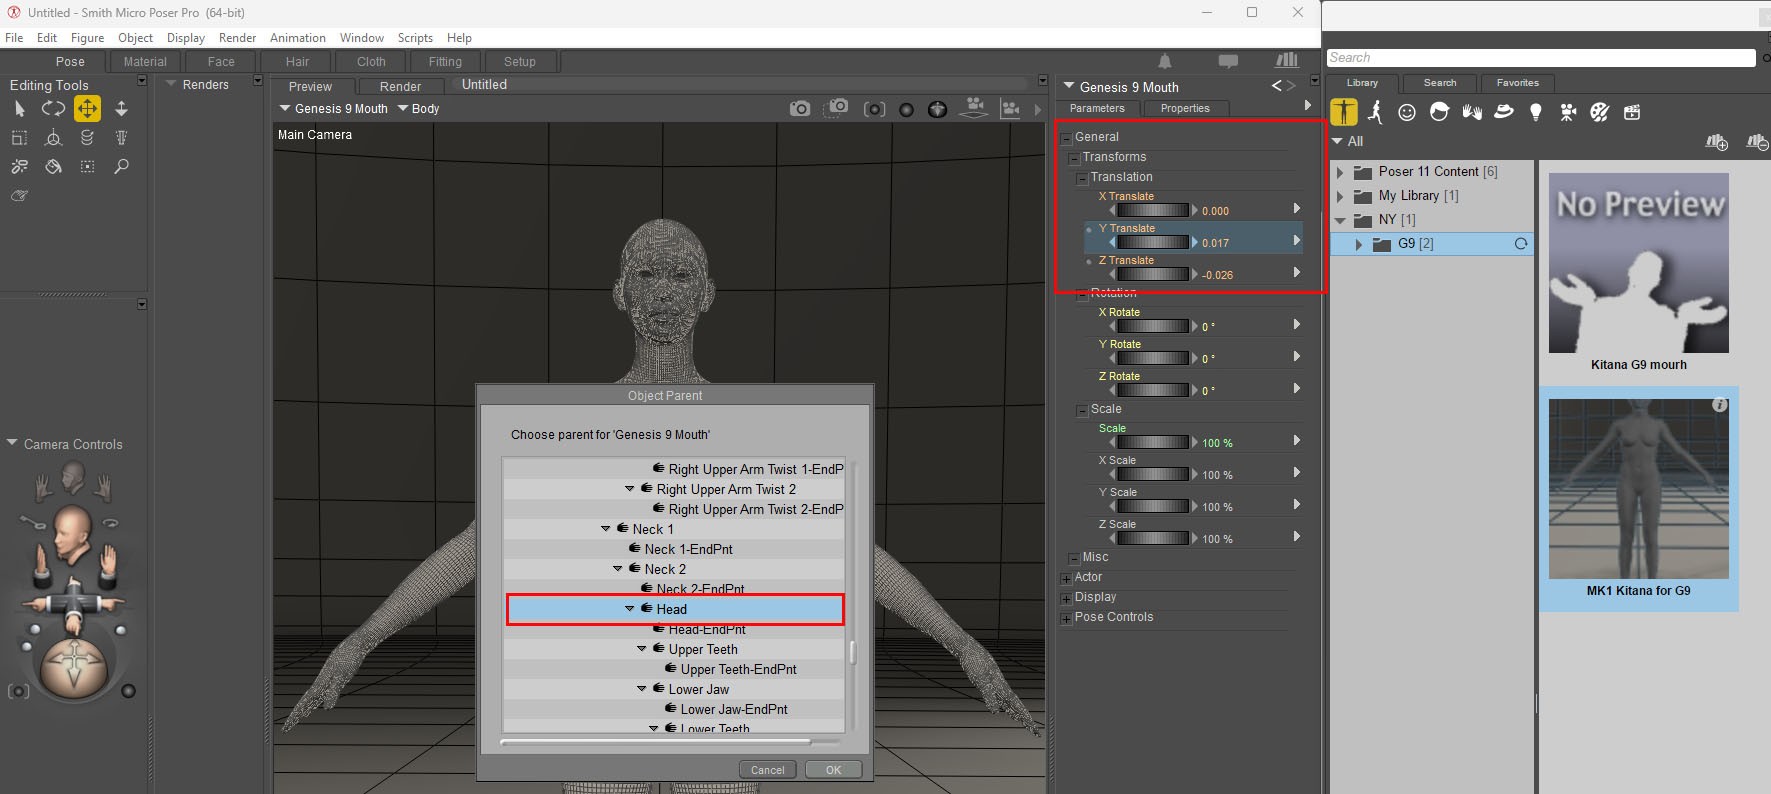The height and width of the screenshot is (794, 1771).
Task: Switch to the Cloth room tab
Action: (371, 62)
